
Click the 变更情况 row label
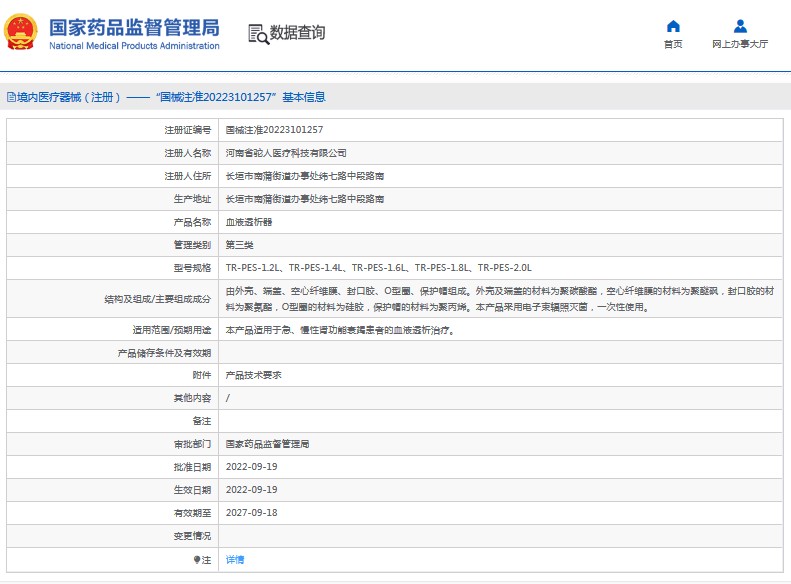(192, 536)
